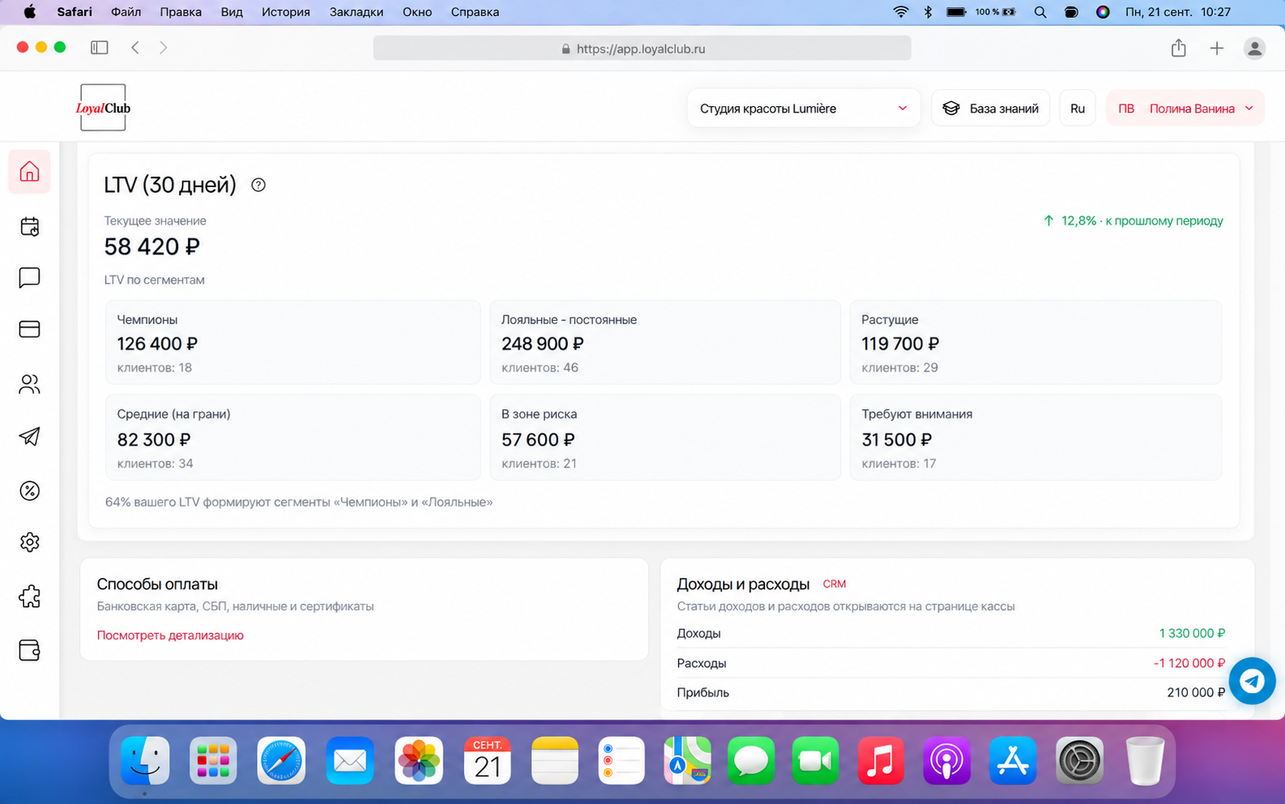Open the Home dashboard sidebar icon
Image resolution: width=1285 pixels, height=804 pixels.
pyautogui.click(x=30, y=172)
